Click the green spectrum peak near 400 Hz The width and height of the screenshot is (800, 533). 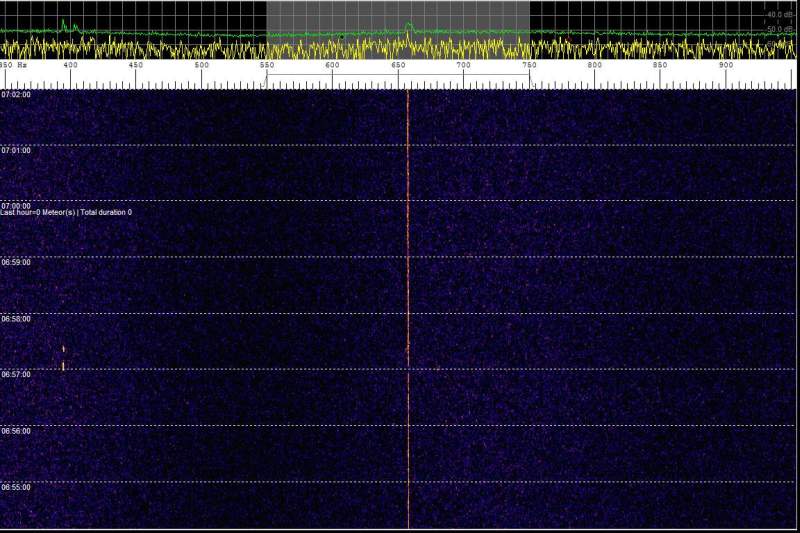coord(63,22)
